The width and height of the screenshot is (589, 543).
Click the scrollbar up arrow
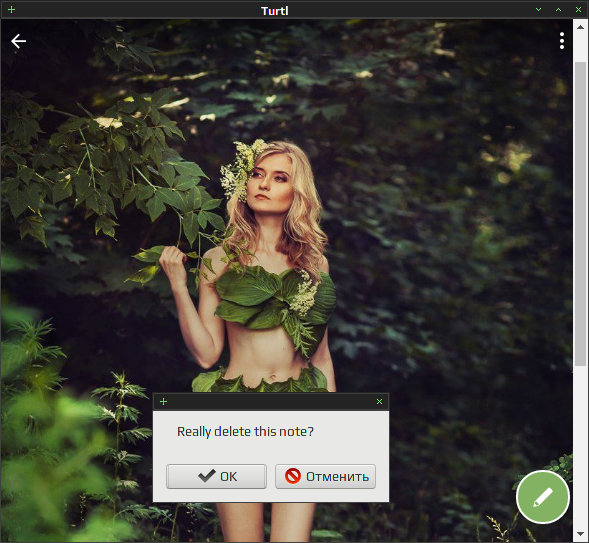tap(580, 27)
